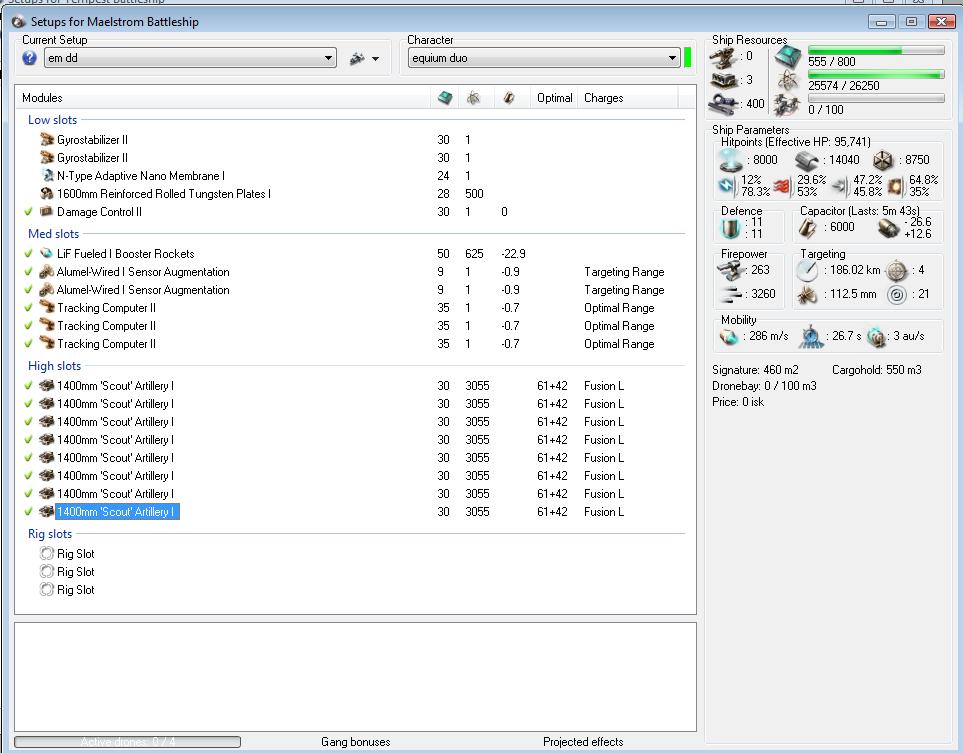The width and height of the screenshot is (963, 753).
Task: Click the structure hitpoints icon showing 8750
Action: click(883, 161)
